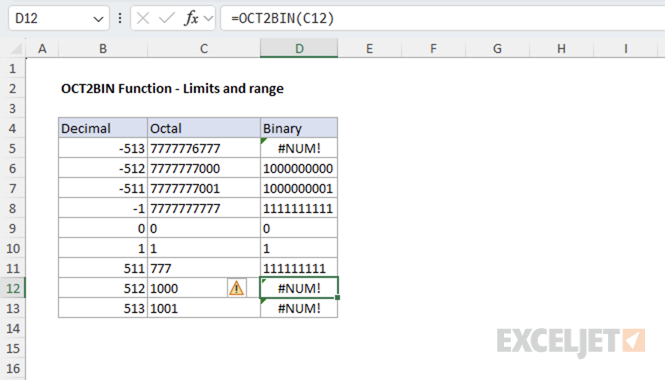
Task: Open the Name Box dropdown arrow
Action: [x=98, y=19]
